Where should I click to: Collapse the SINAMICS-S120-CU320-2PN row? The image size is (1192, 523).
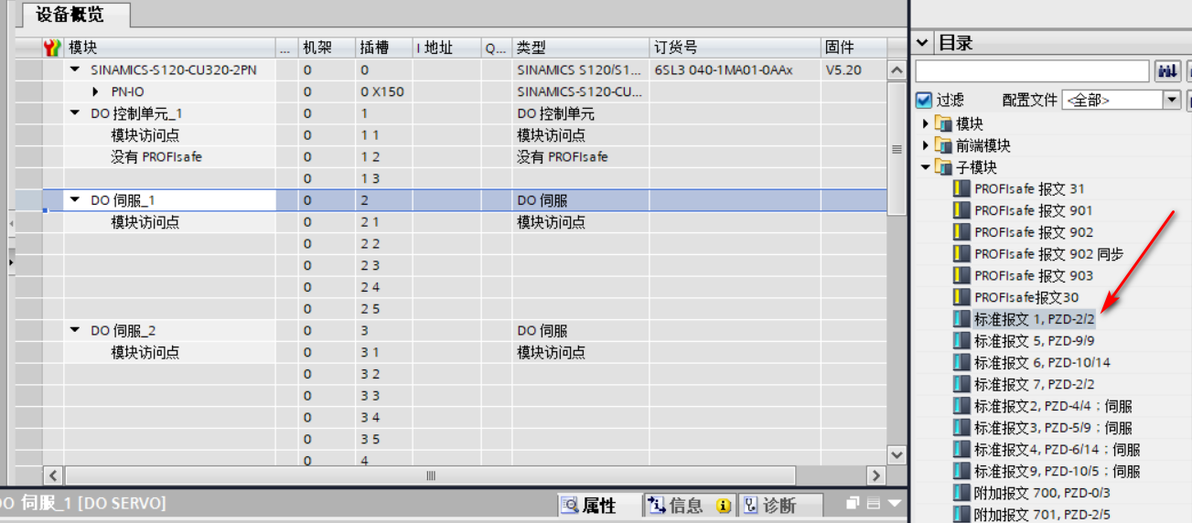(x=74, y=70)
